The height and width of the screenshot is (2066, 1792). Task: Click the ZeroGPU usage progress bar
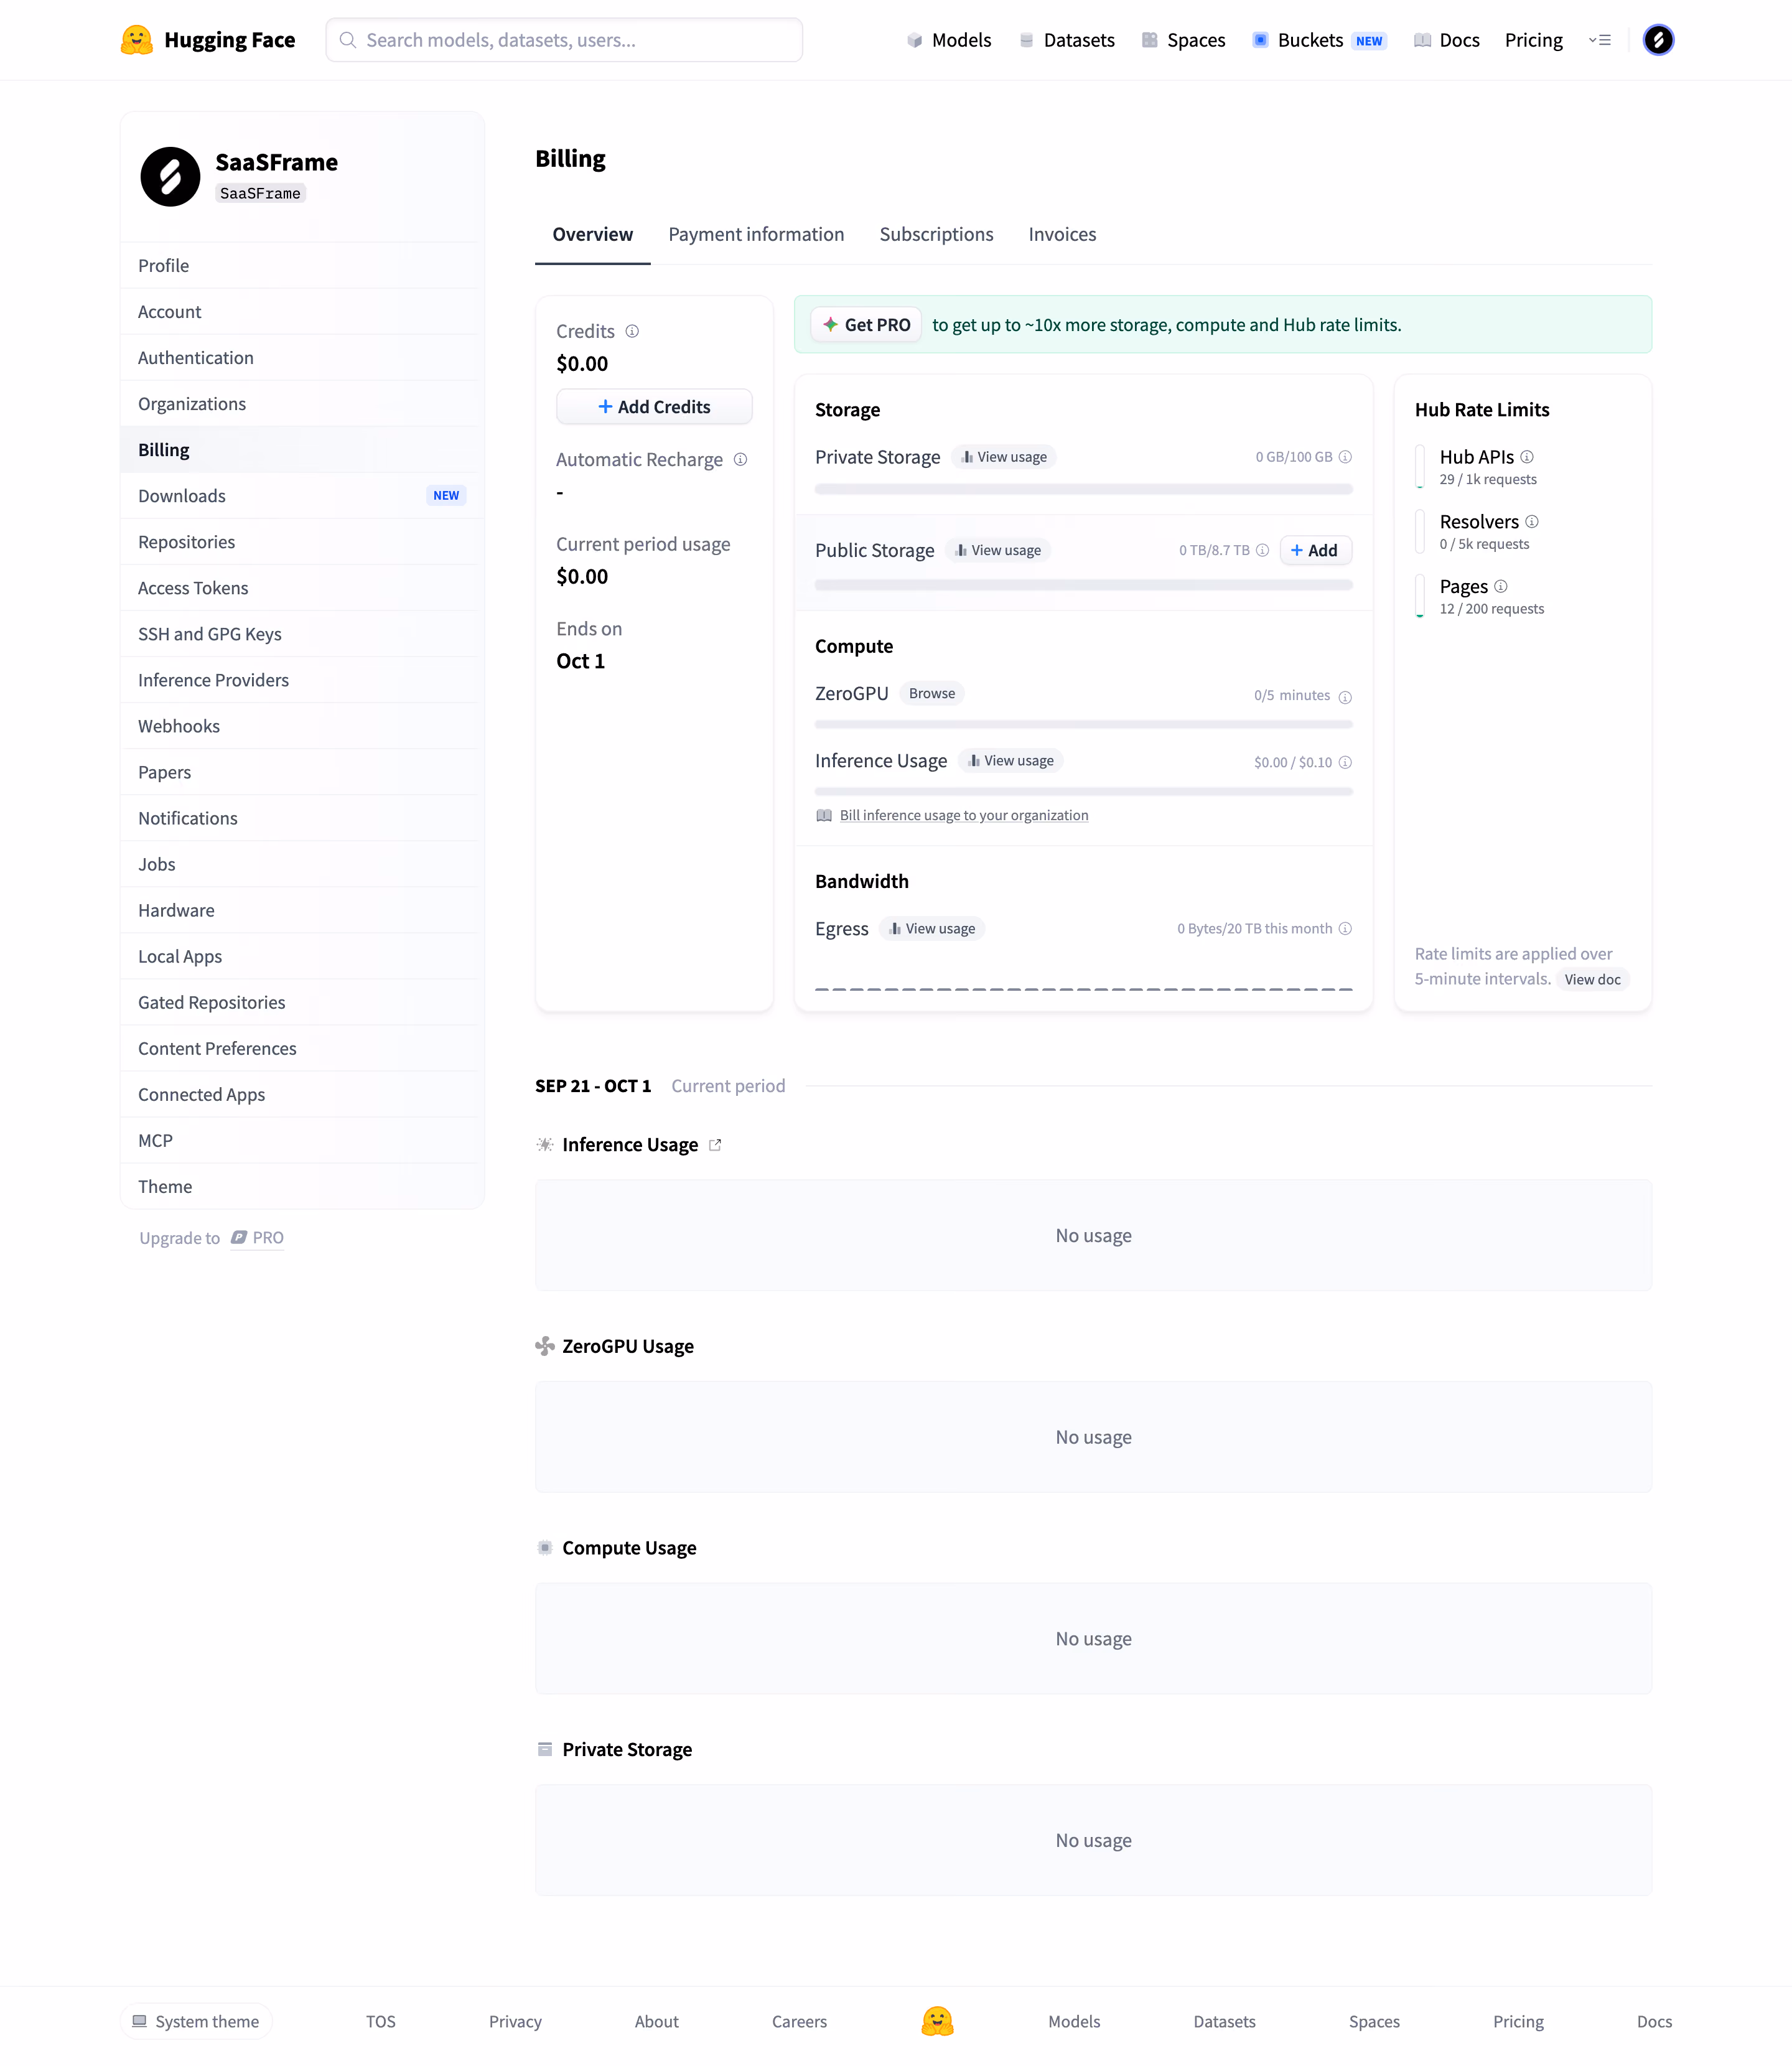(1083, 724)
